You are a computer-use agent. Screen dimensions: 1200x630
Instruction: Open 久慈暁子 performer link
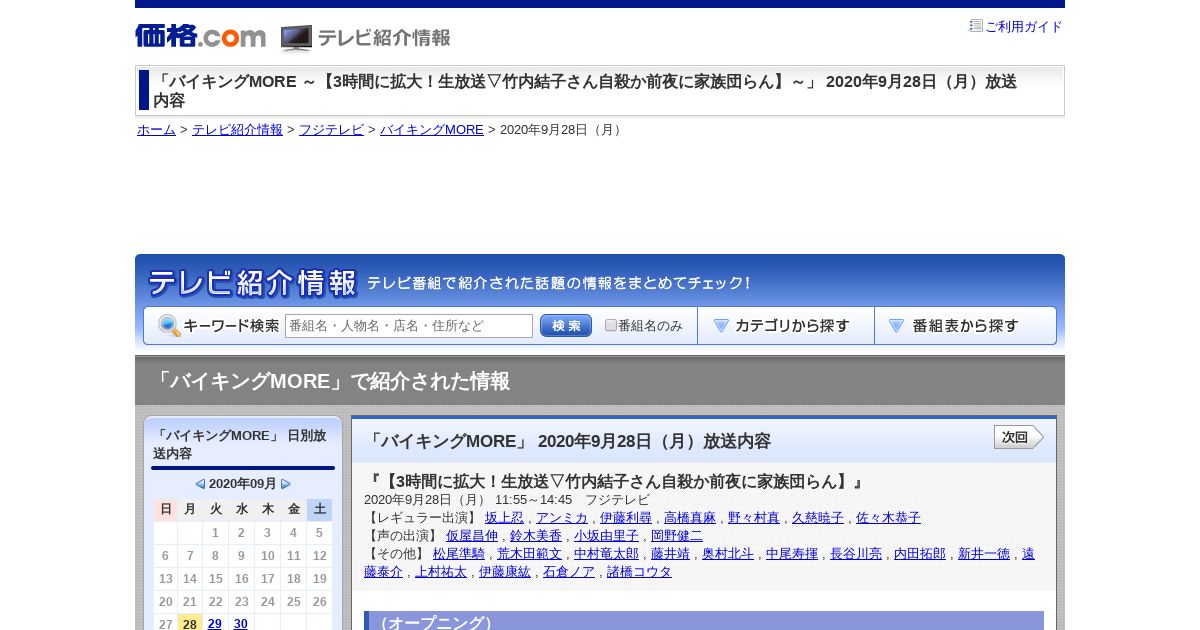[x=818, y=518]
